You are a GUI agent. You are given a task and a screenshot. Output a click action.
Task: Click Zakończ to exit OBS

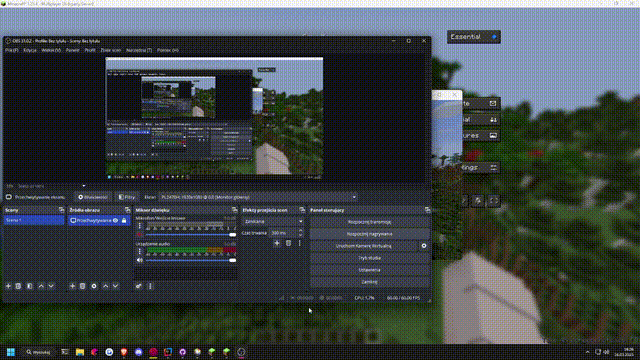(x=369, y=282)
